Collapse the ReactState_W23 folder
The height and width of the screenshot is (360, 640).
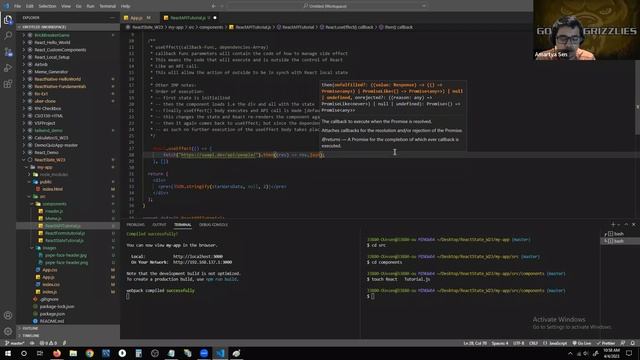(68, 160)
